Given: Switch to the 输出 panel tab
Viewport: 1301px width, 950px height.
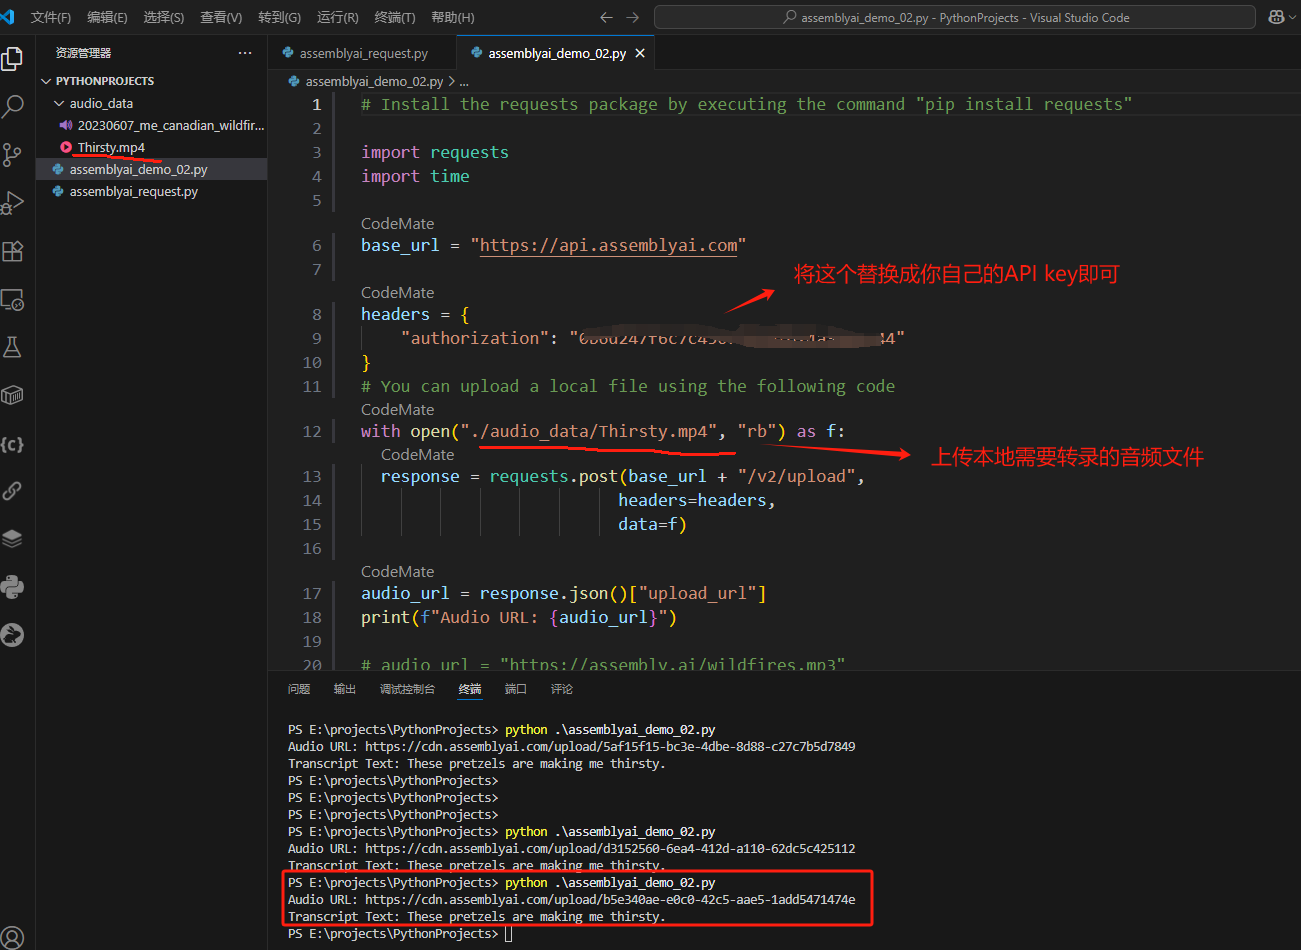Looking at the screenshot, I should point(345,689).
